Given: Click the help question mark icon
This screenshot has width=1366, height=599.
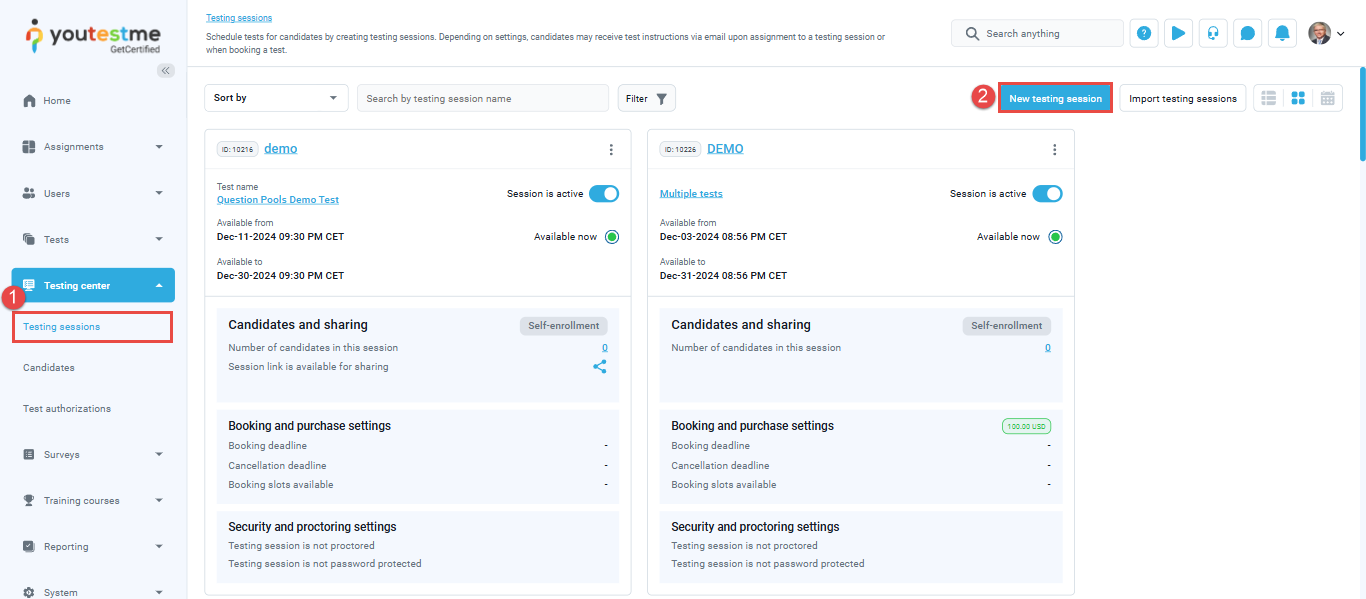Looking at the screenshot, I should [1144, 33].
